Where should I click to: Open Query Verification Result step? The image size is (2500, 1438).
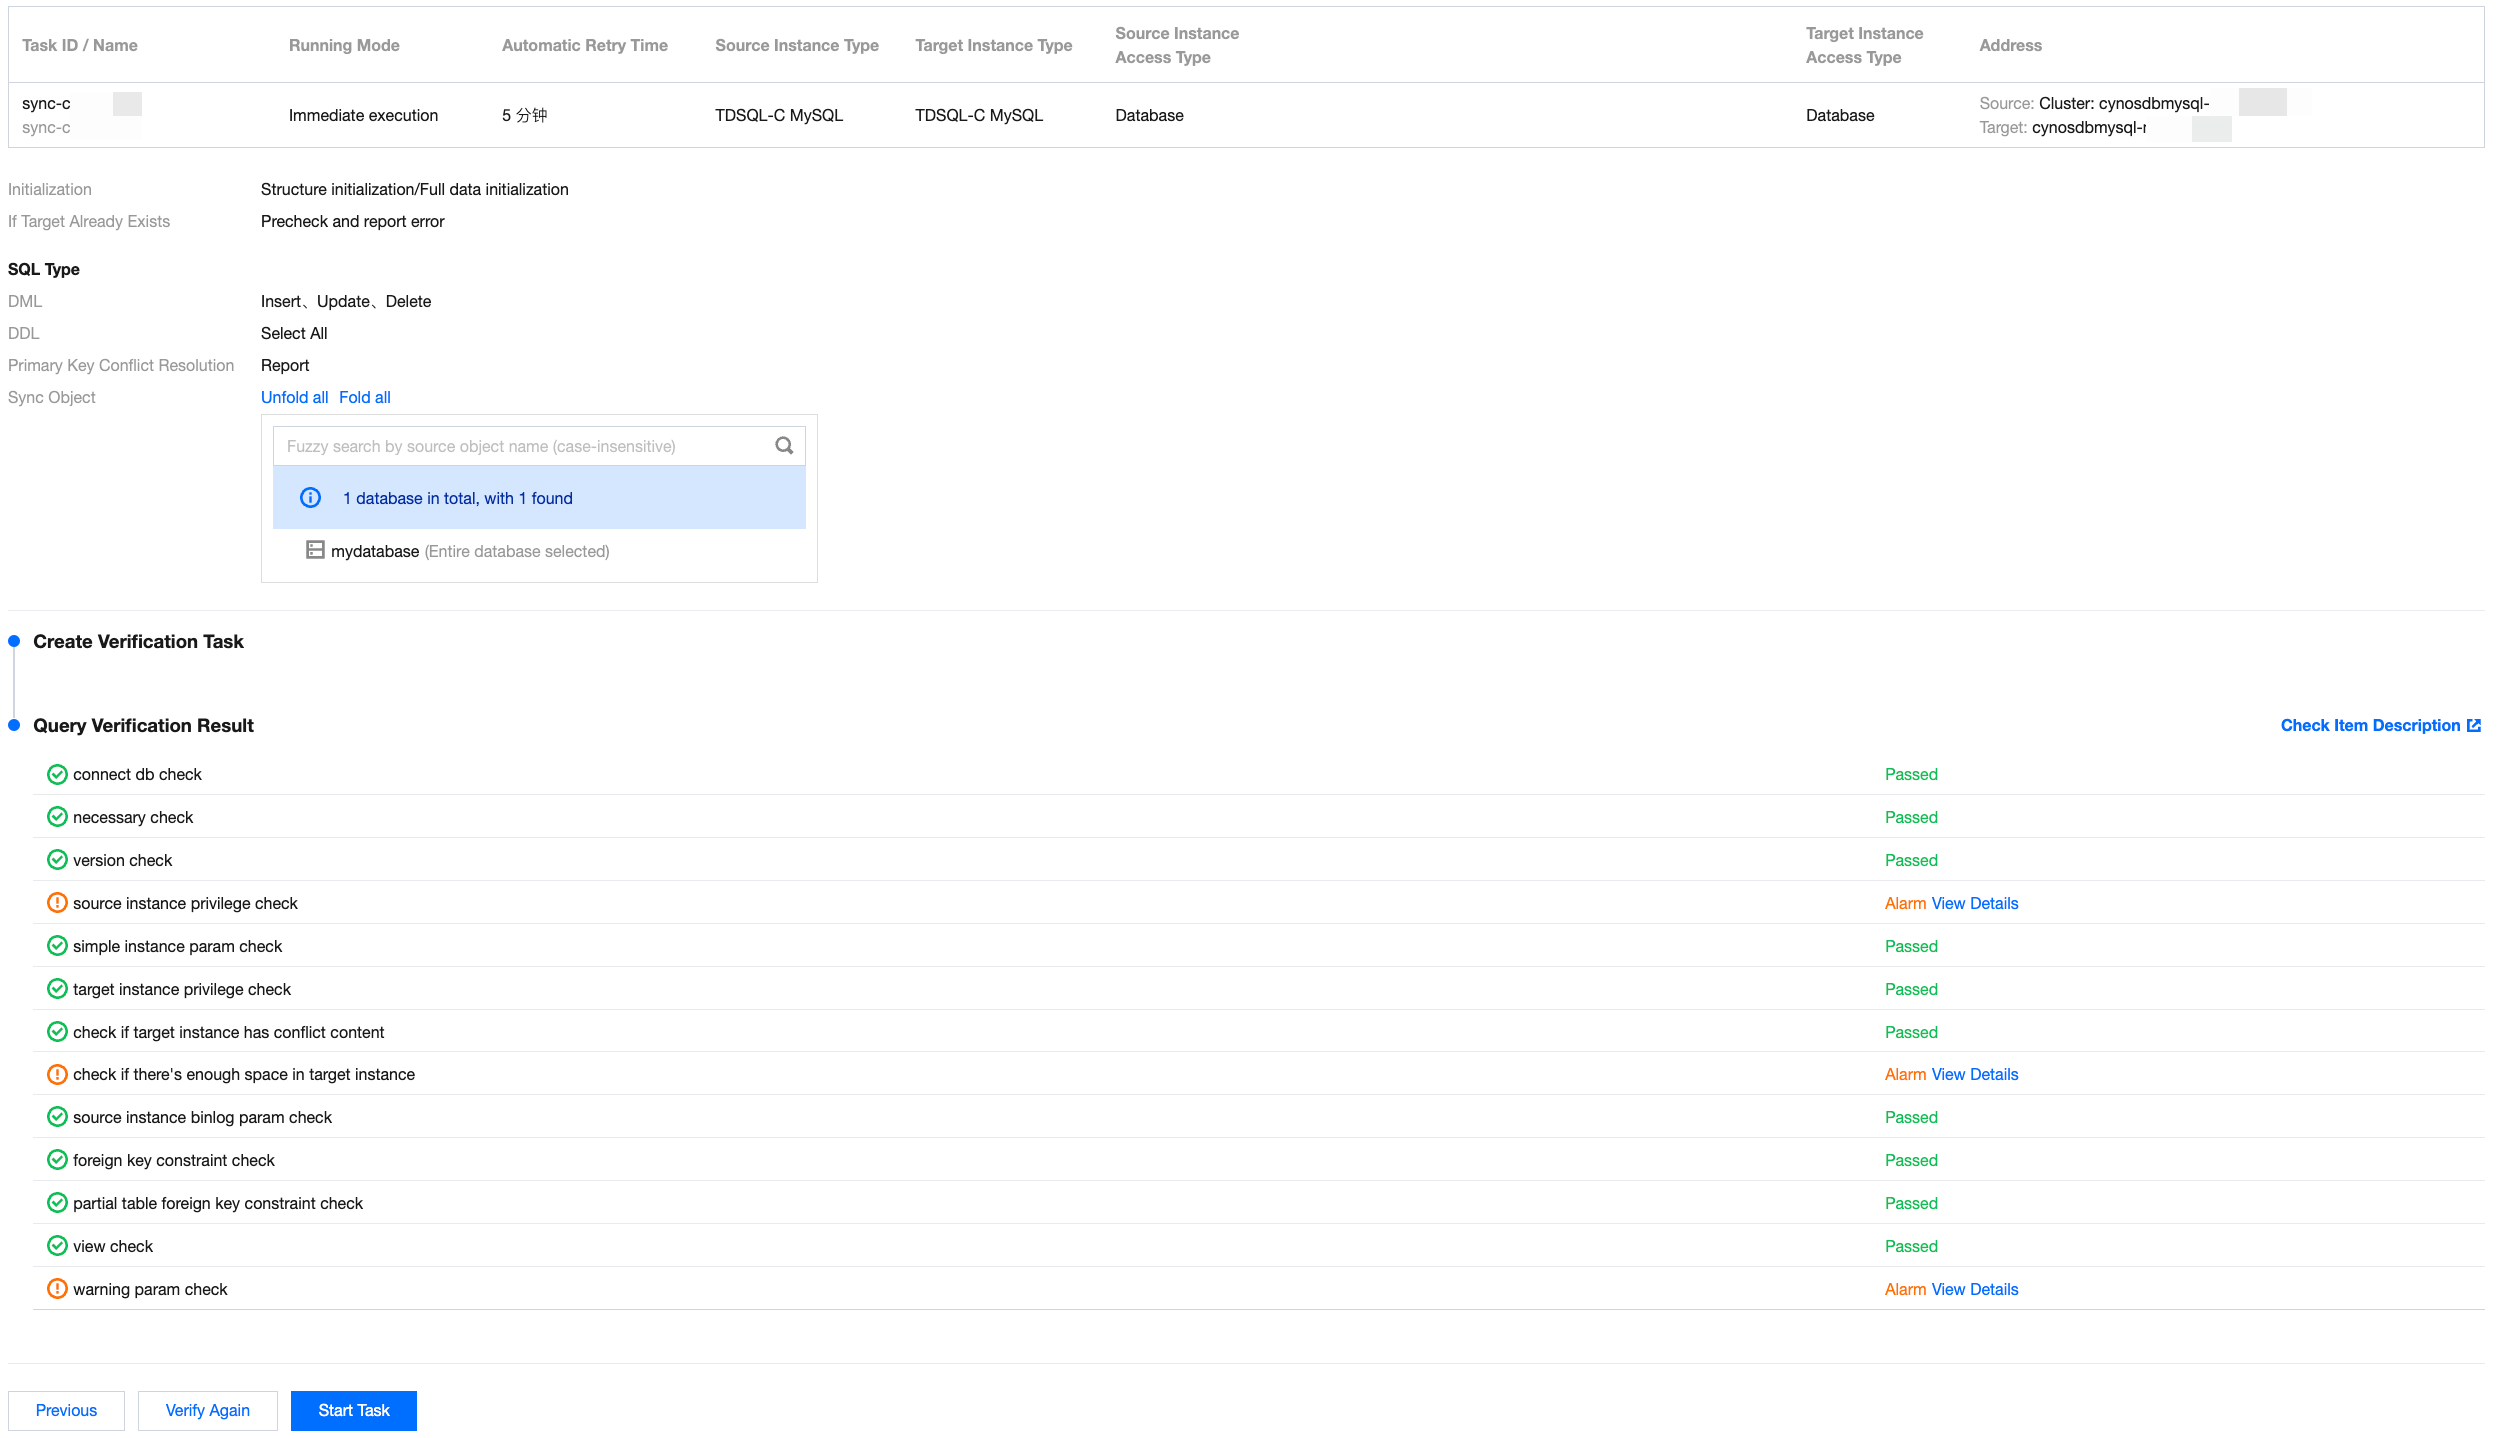tap(143, 726)
